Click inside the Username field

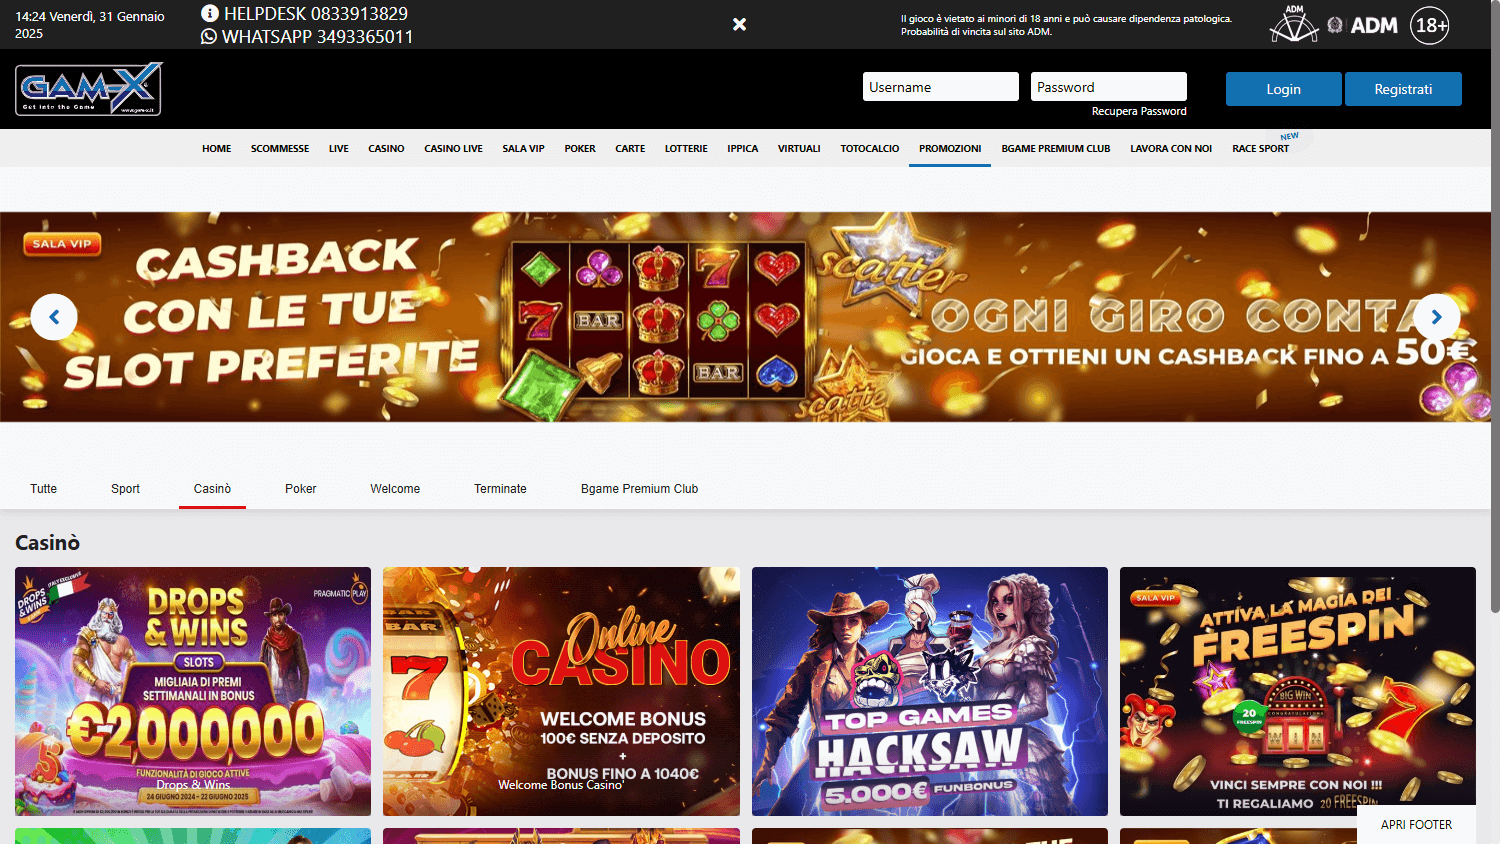point(940,86)
